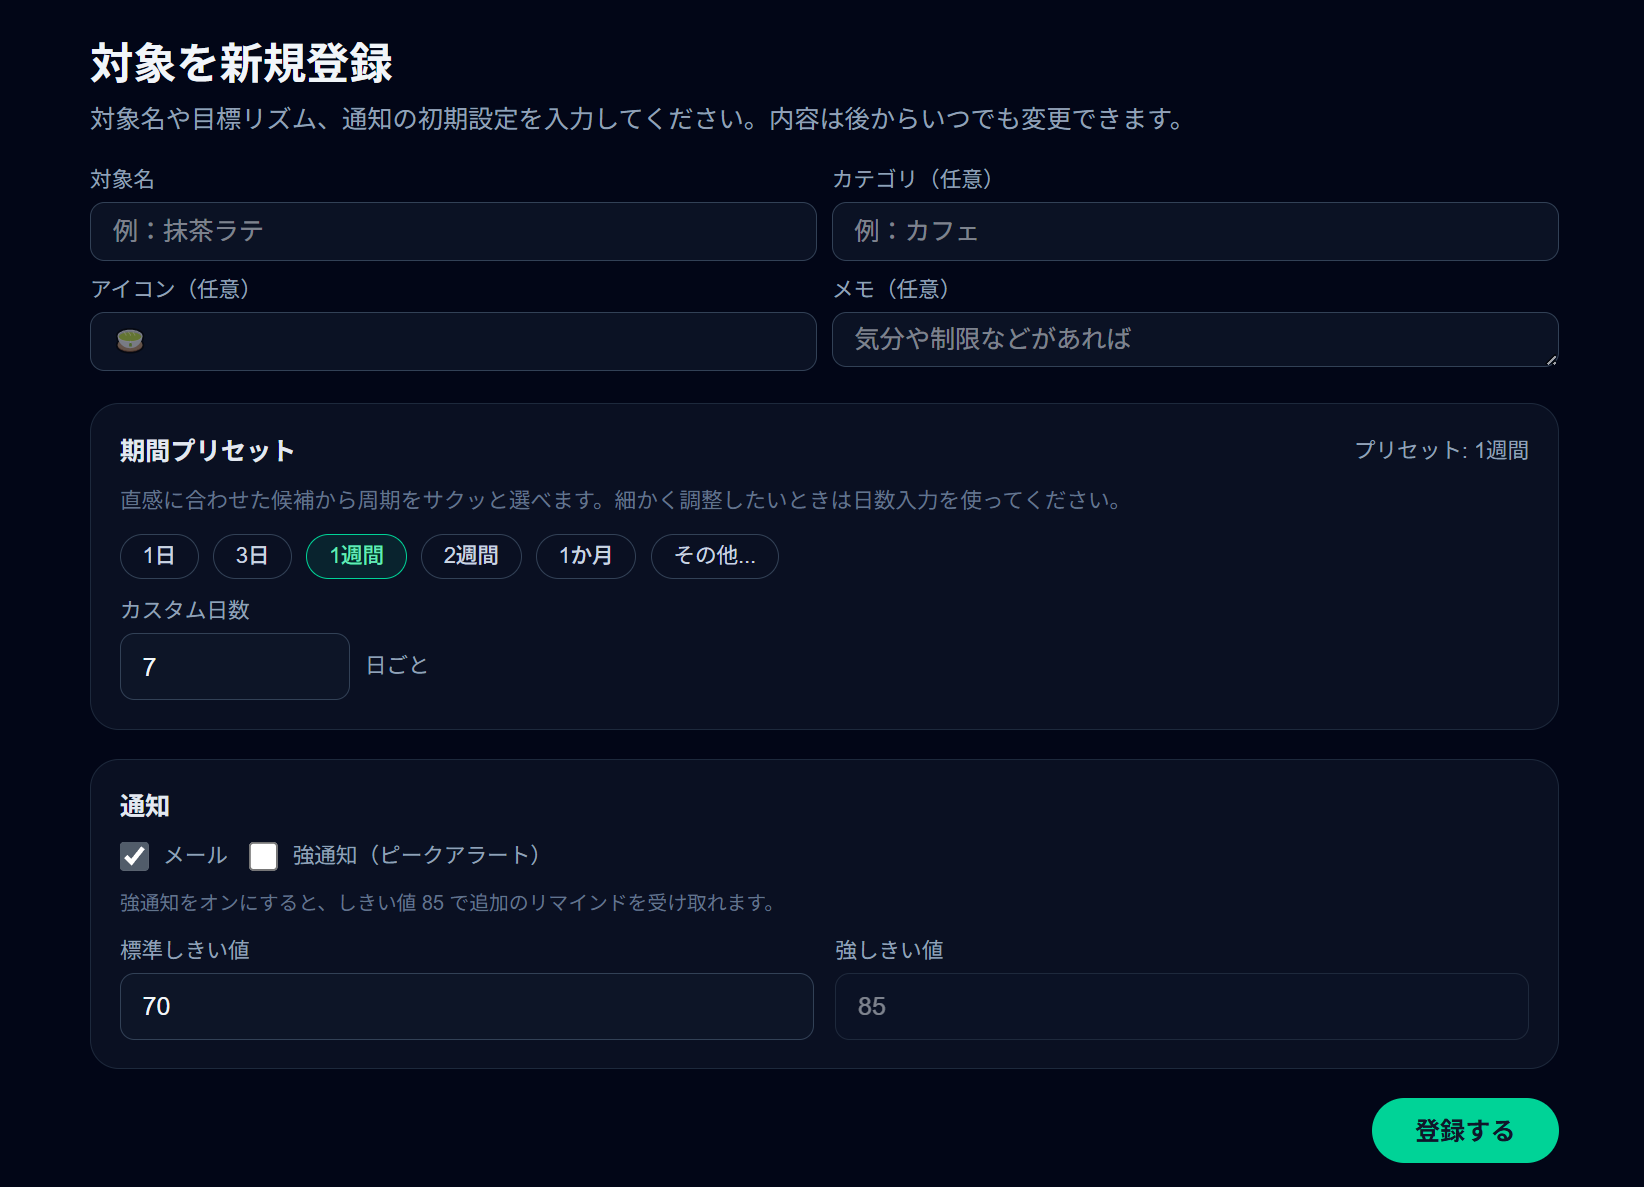Click the メール checkbox label text
The image size is (1644, 1187).
pyautogui.click(x=196, y=856)
